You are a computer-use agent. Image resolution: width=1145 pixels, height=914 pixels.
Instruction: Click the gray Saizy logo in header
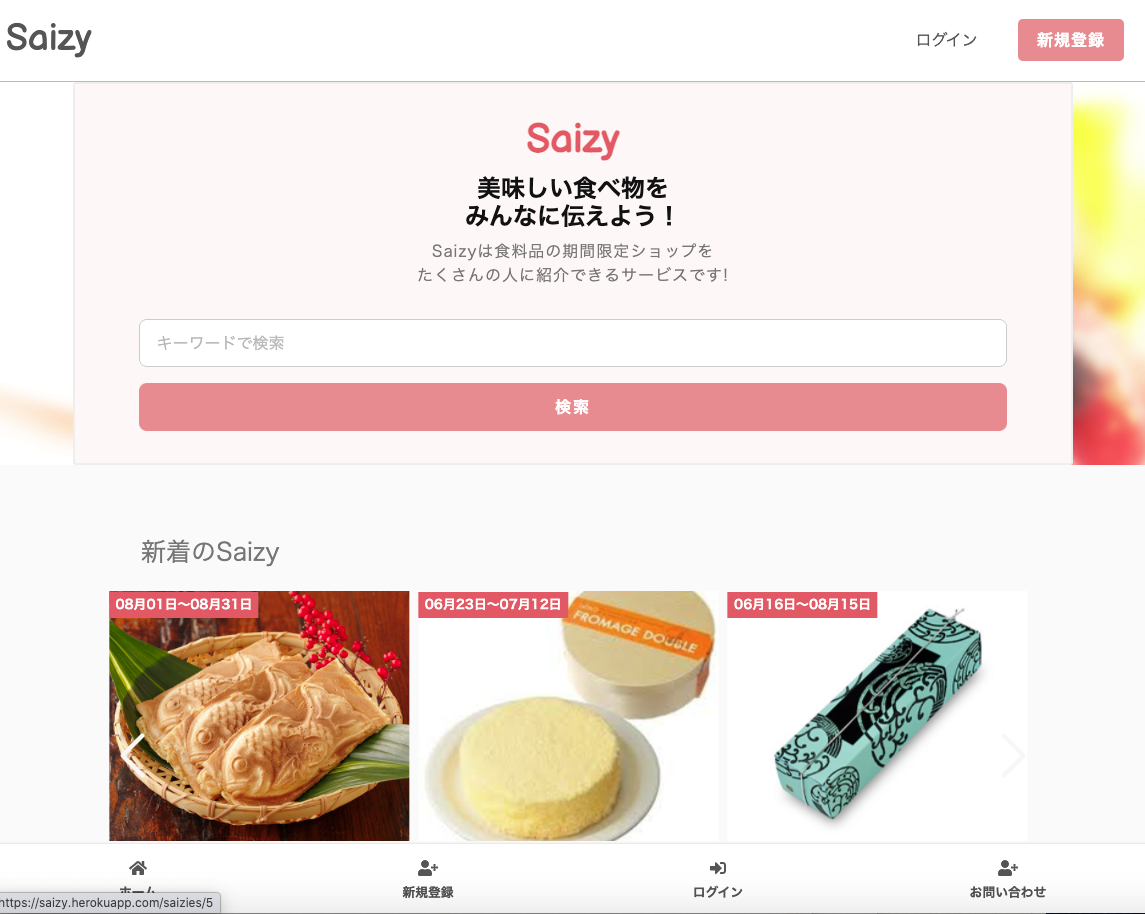(49, 38)
